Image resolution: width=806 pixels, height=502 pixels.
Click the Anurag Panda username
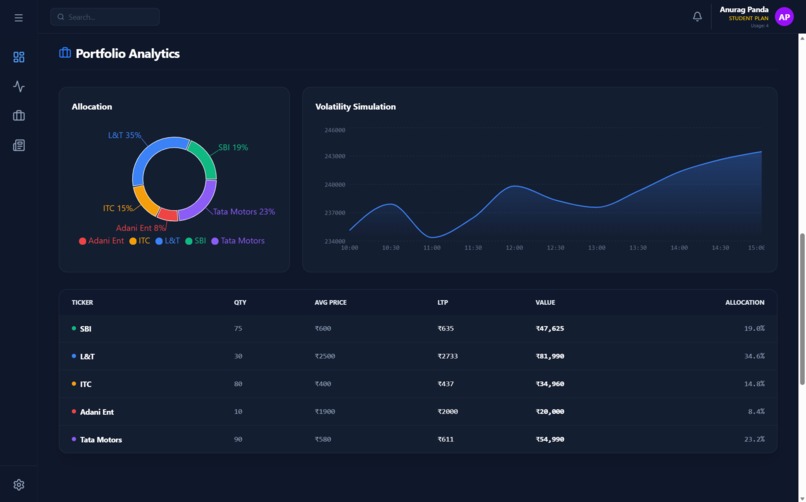(744, 9)
